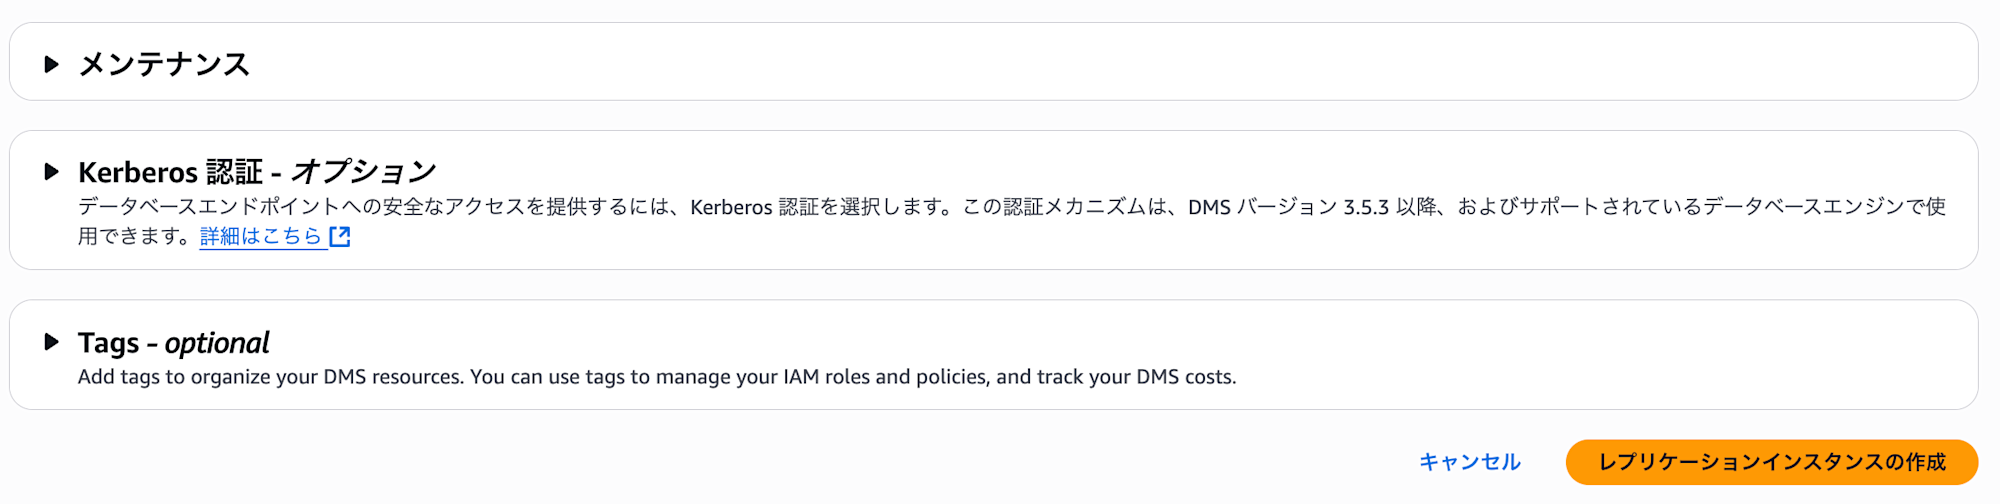Click the Kerberos description first line
This screenshot has height=504, width=2000.
pos(1012,207)
